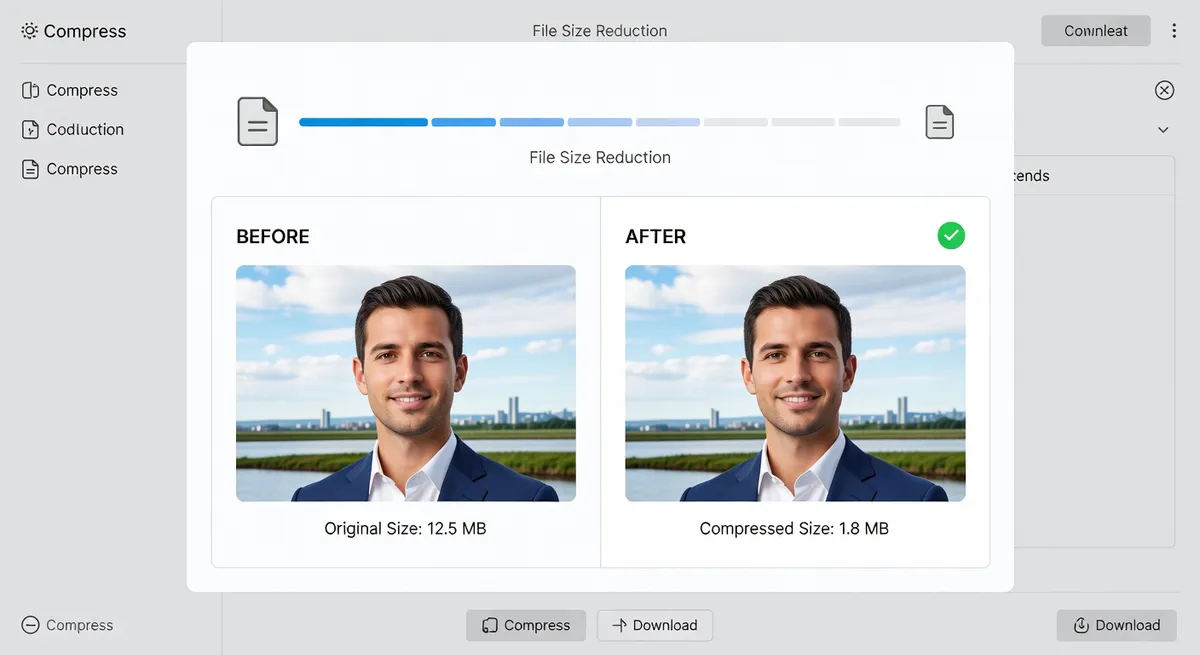The image size is (1200, 655).
Task: Close the right panel with the circled X
Action: (x=1164, y=90)
